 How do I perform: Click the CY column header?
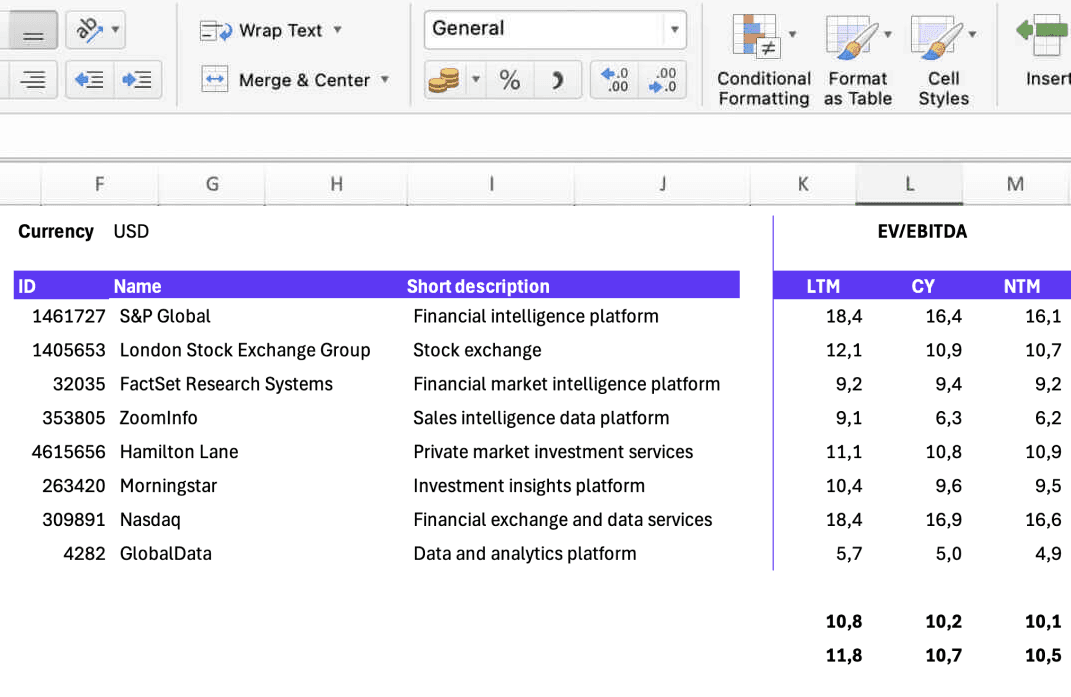coord(923,286)
